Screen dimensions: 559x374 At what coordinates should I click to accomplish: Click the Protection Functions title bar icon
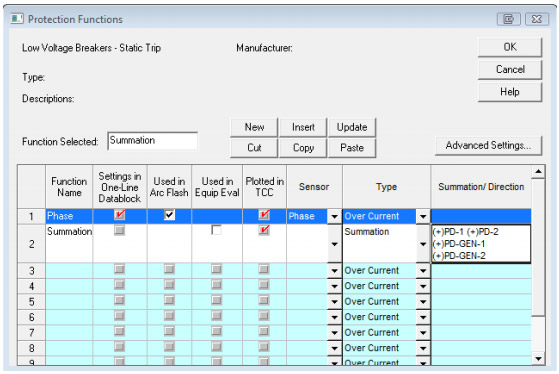tap(17, 19)
